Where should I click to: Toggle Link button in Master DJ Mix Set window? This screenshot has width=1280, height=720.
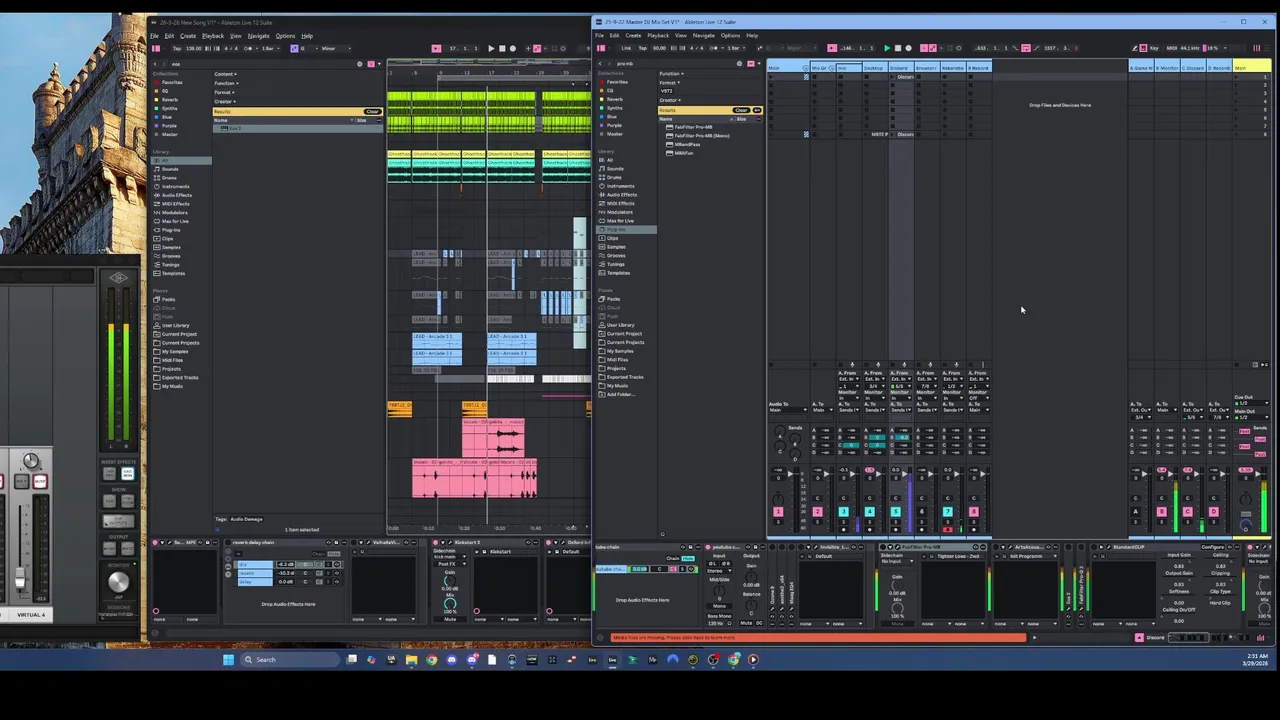(626, 48)
